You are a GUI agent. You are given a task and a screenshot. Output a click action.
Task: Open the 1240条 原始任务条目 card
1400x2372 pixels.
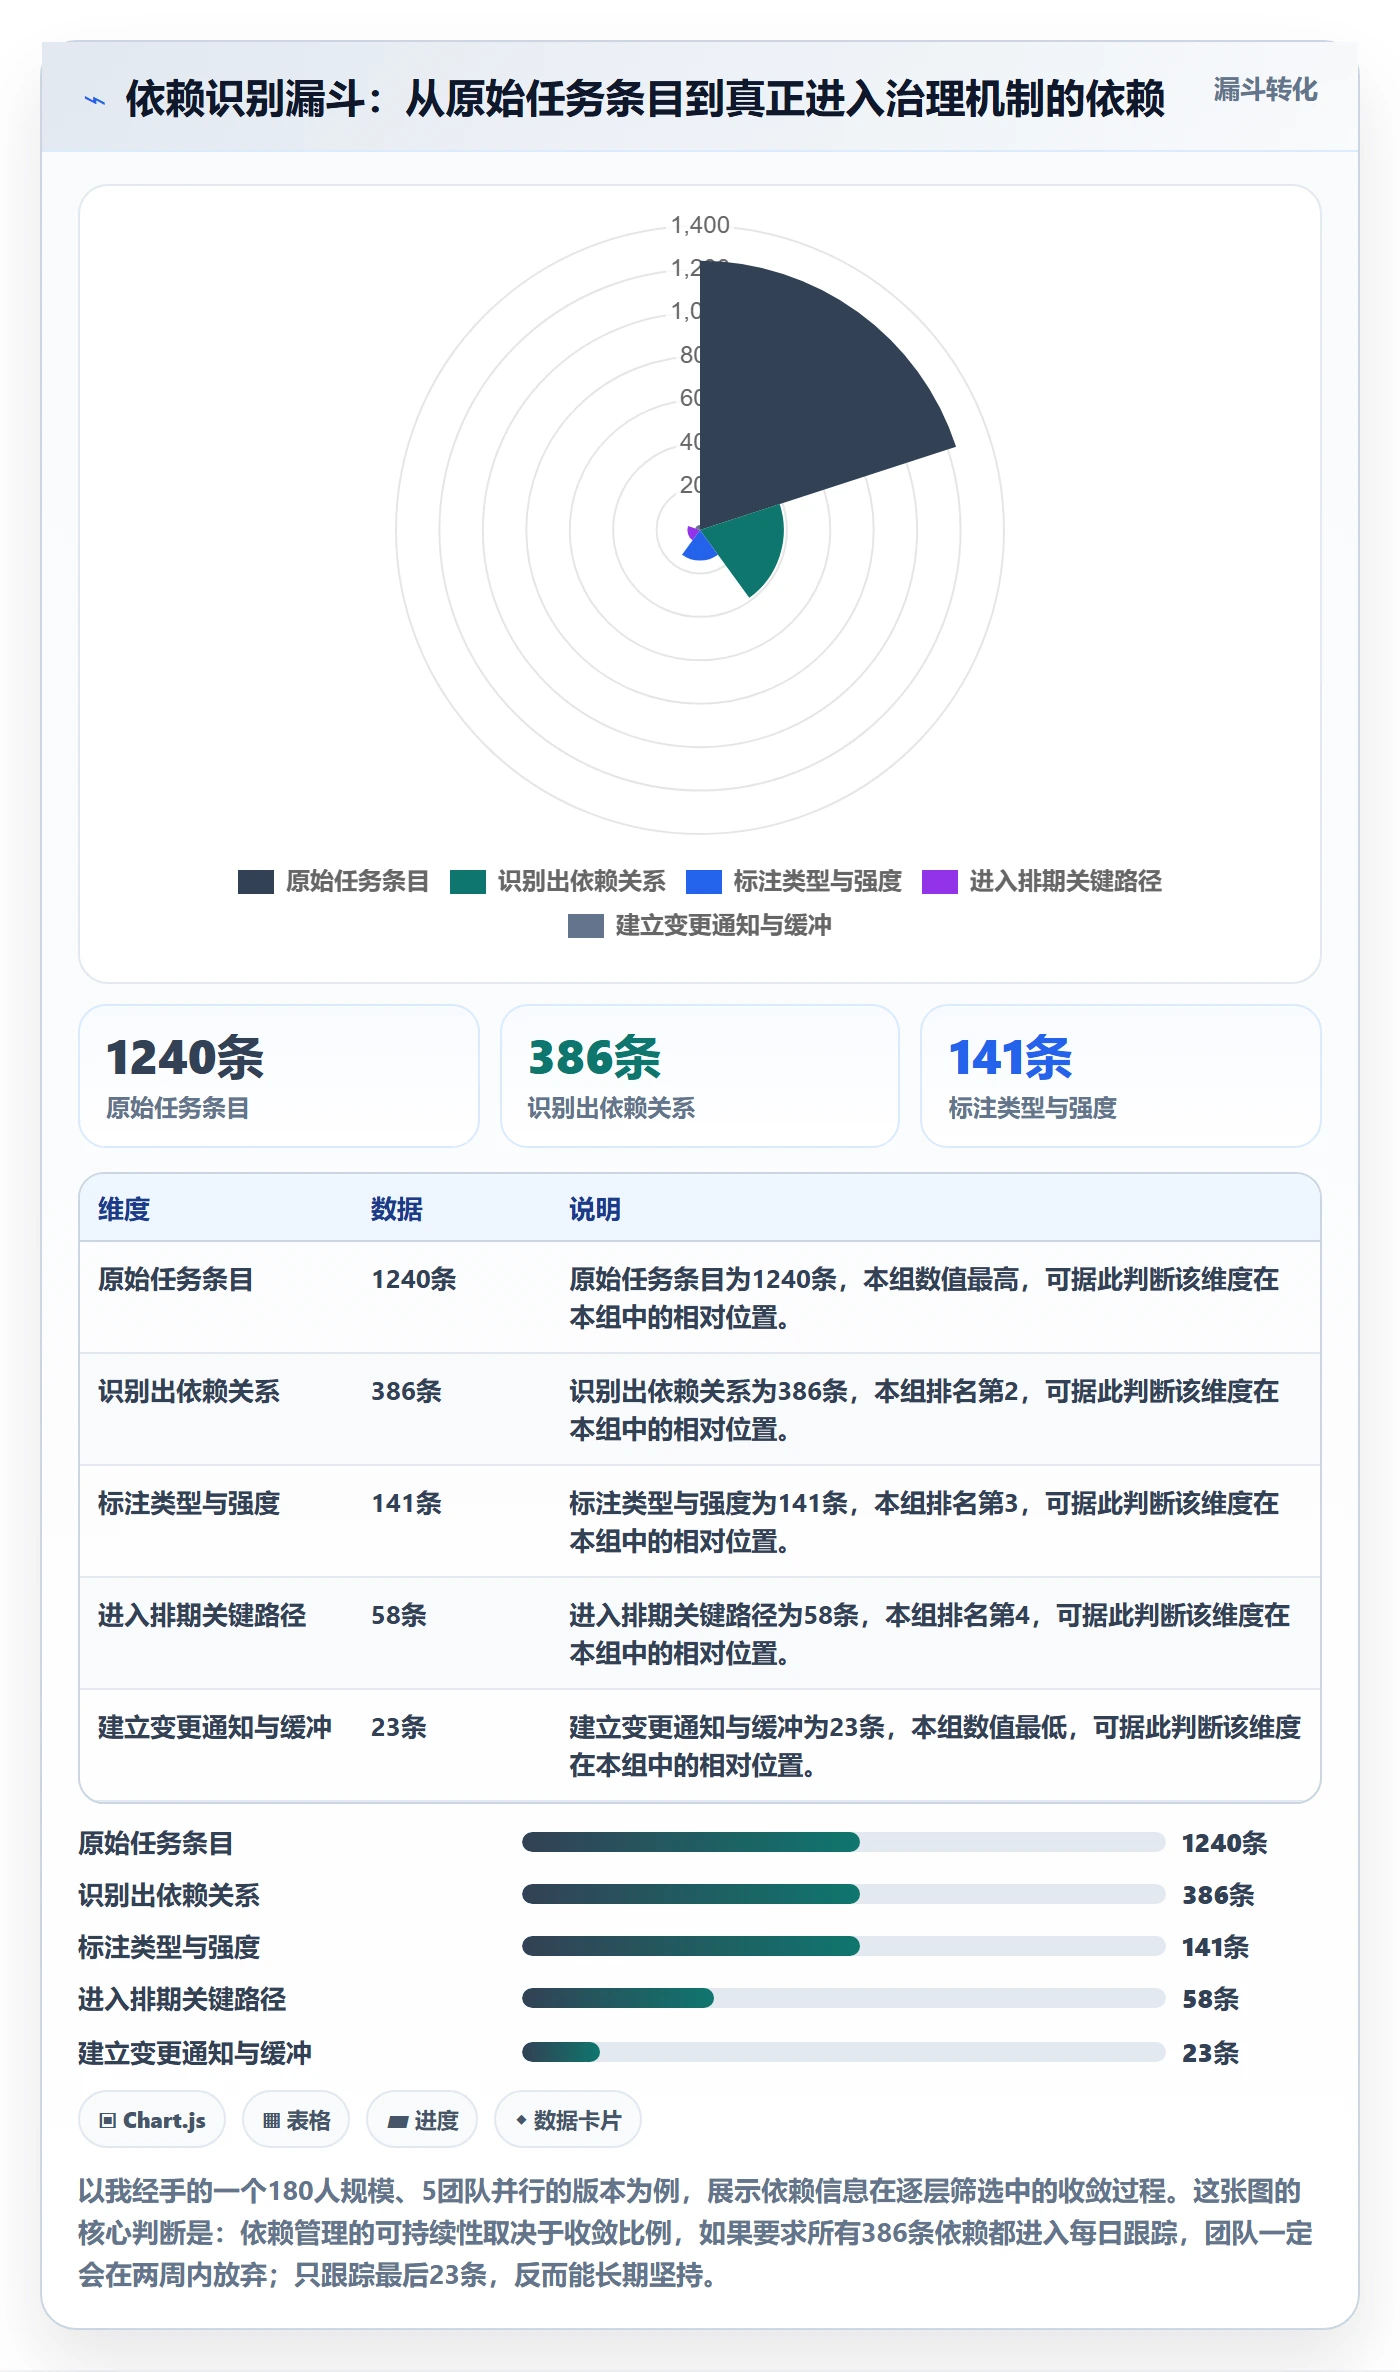point(279,1076)
